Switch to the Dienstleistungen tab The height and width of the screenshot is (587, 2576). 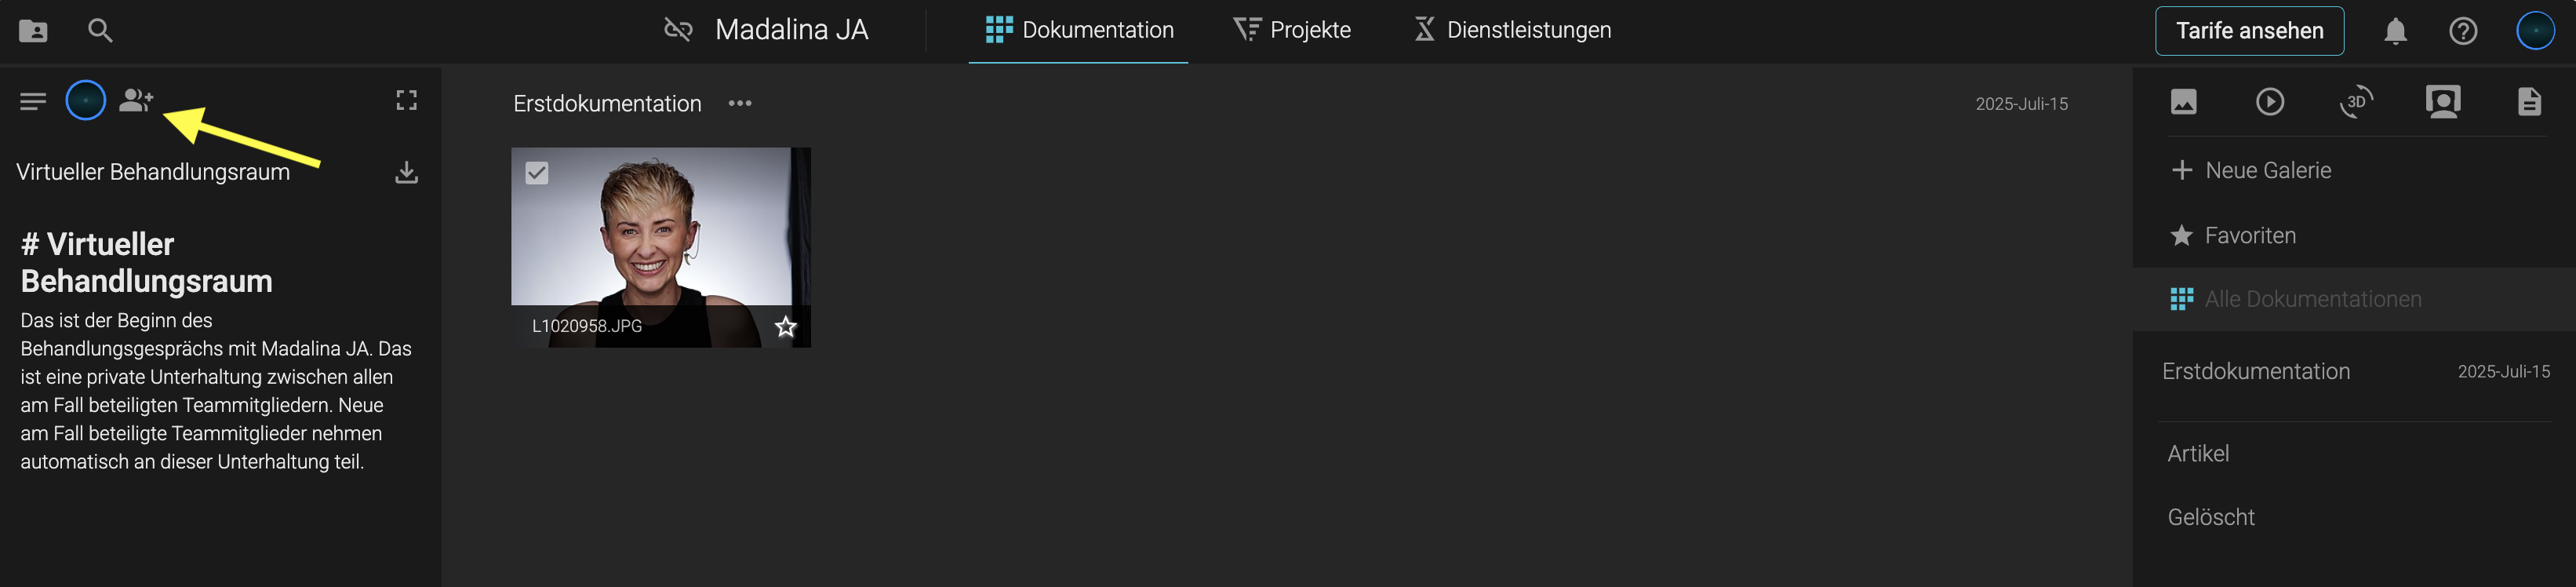1512,31
